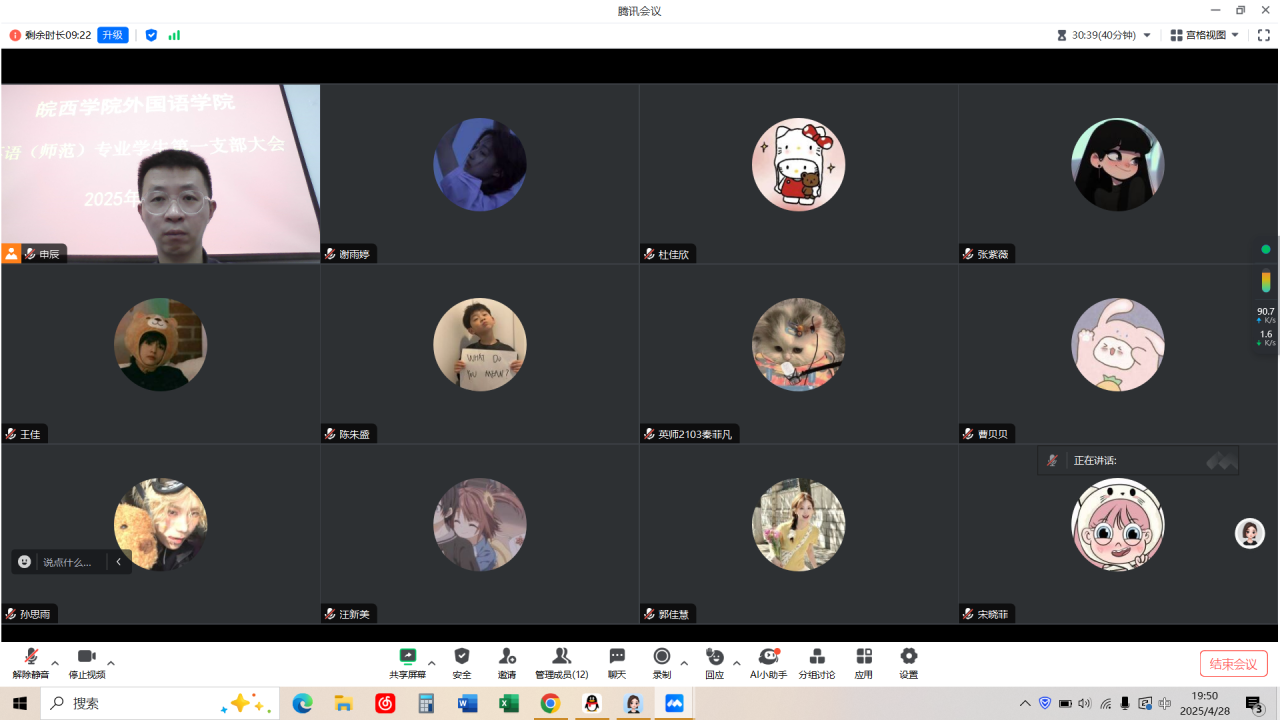
Task: Click the blue 升级 upgrade button
Action: coord(113,35)
